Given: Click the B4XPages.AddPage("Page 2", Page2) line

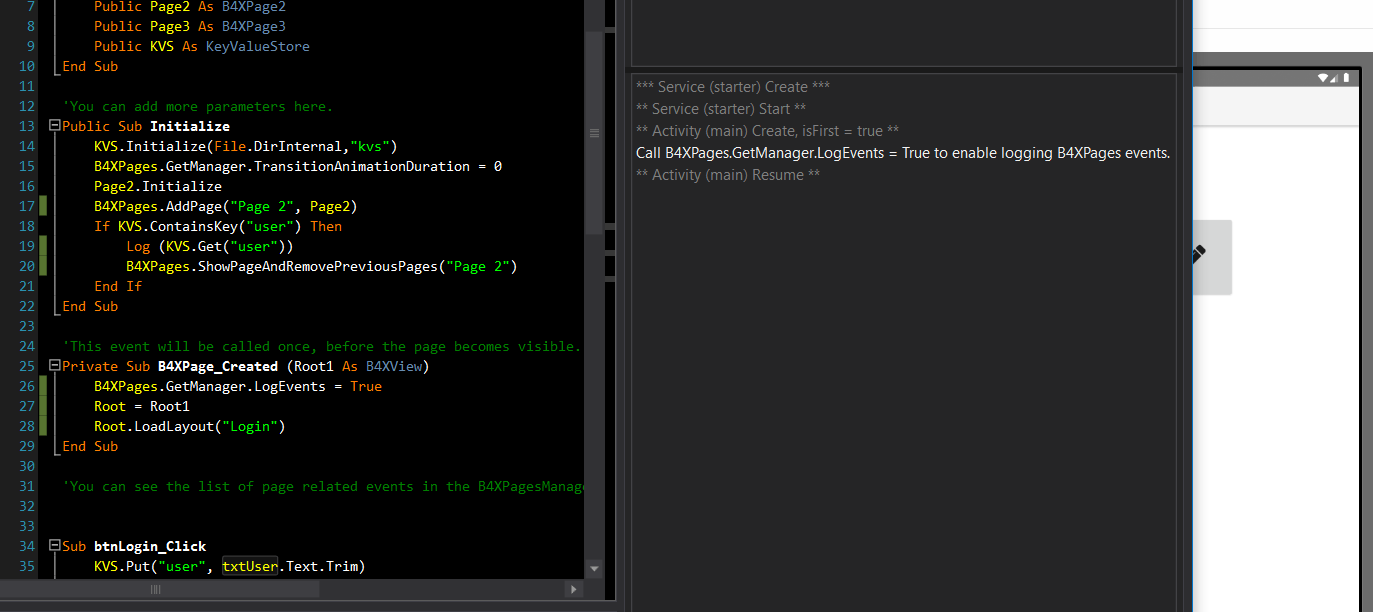Looking at the screenshot, I should point(226,206).
